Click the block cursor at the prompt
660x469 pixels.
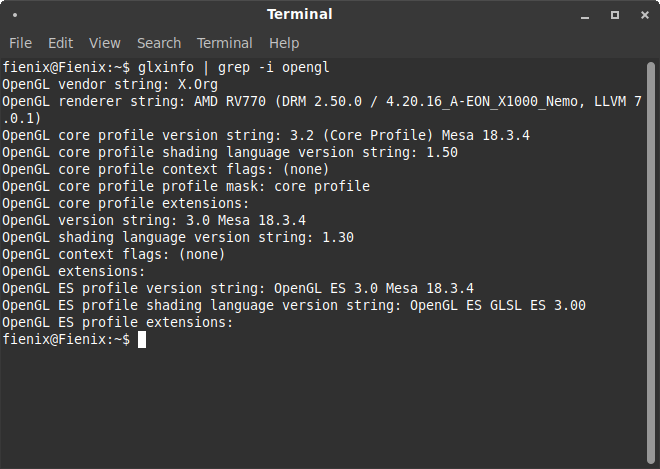click(142, 340)
